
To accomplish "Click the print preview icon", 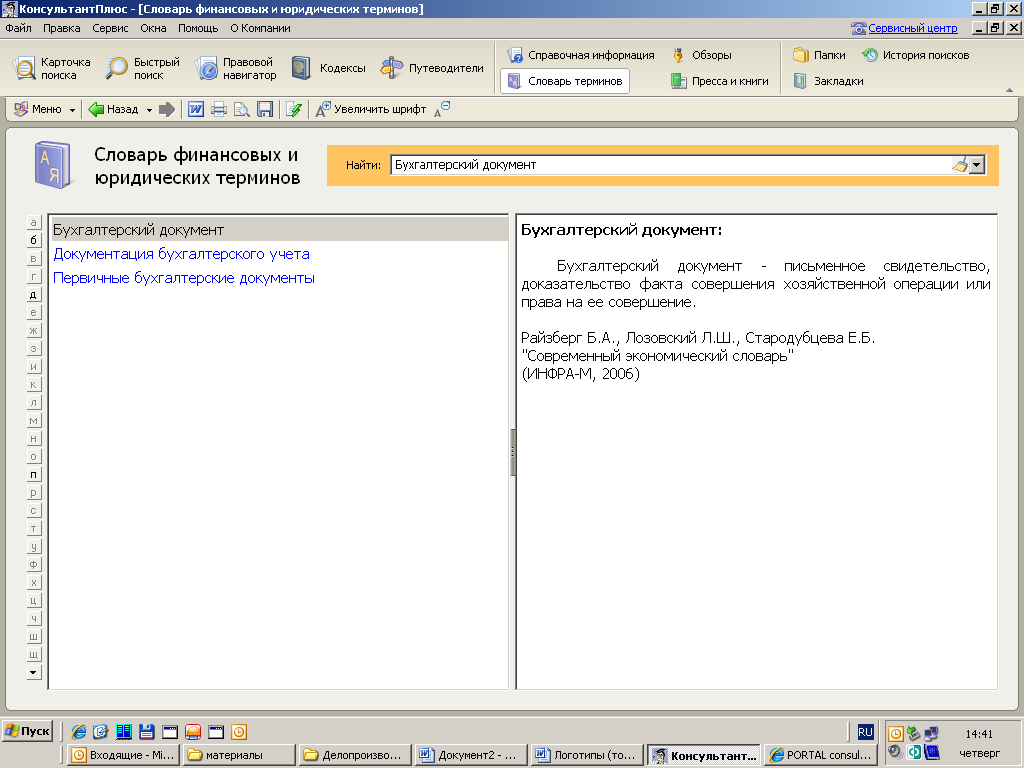I will pyautogui.click(x=242, y=109).
